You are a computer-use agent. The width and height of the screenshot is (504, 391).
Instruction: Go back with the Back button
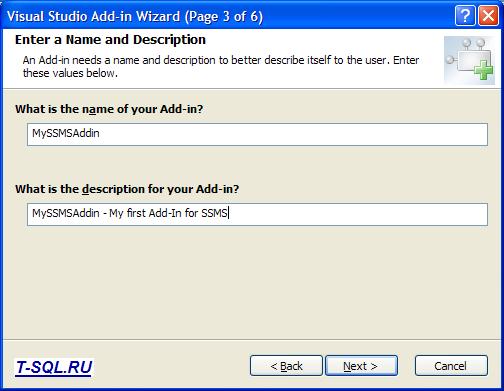[x=286, y=366]
